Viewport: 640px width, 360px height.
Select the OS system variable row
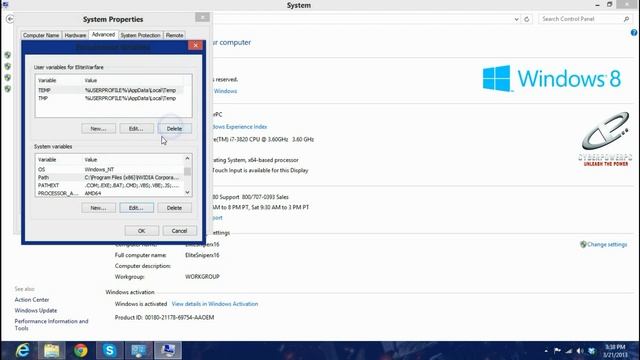(110, 169)
